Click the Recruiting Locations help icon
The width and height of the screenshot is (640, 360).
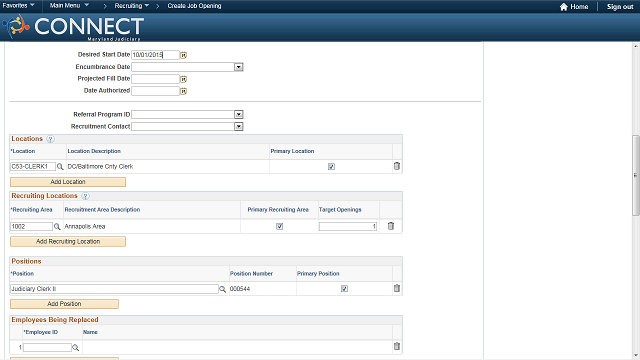(85, 196)
